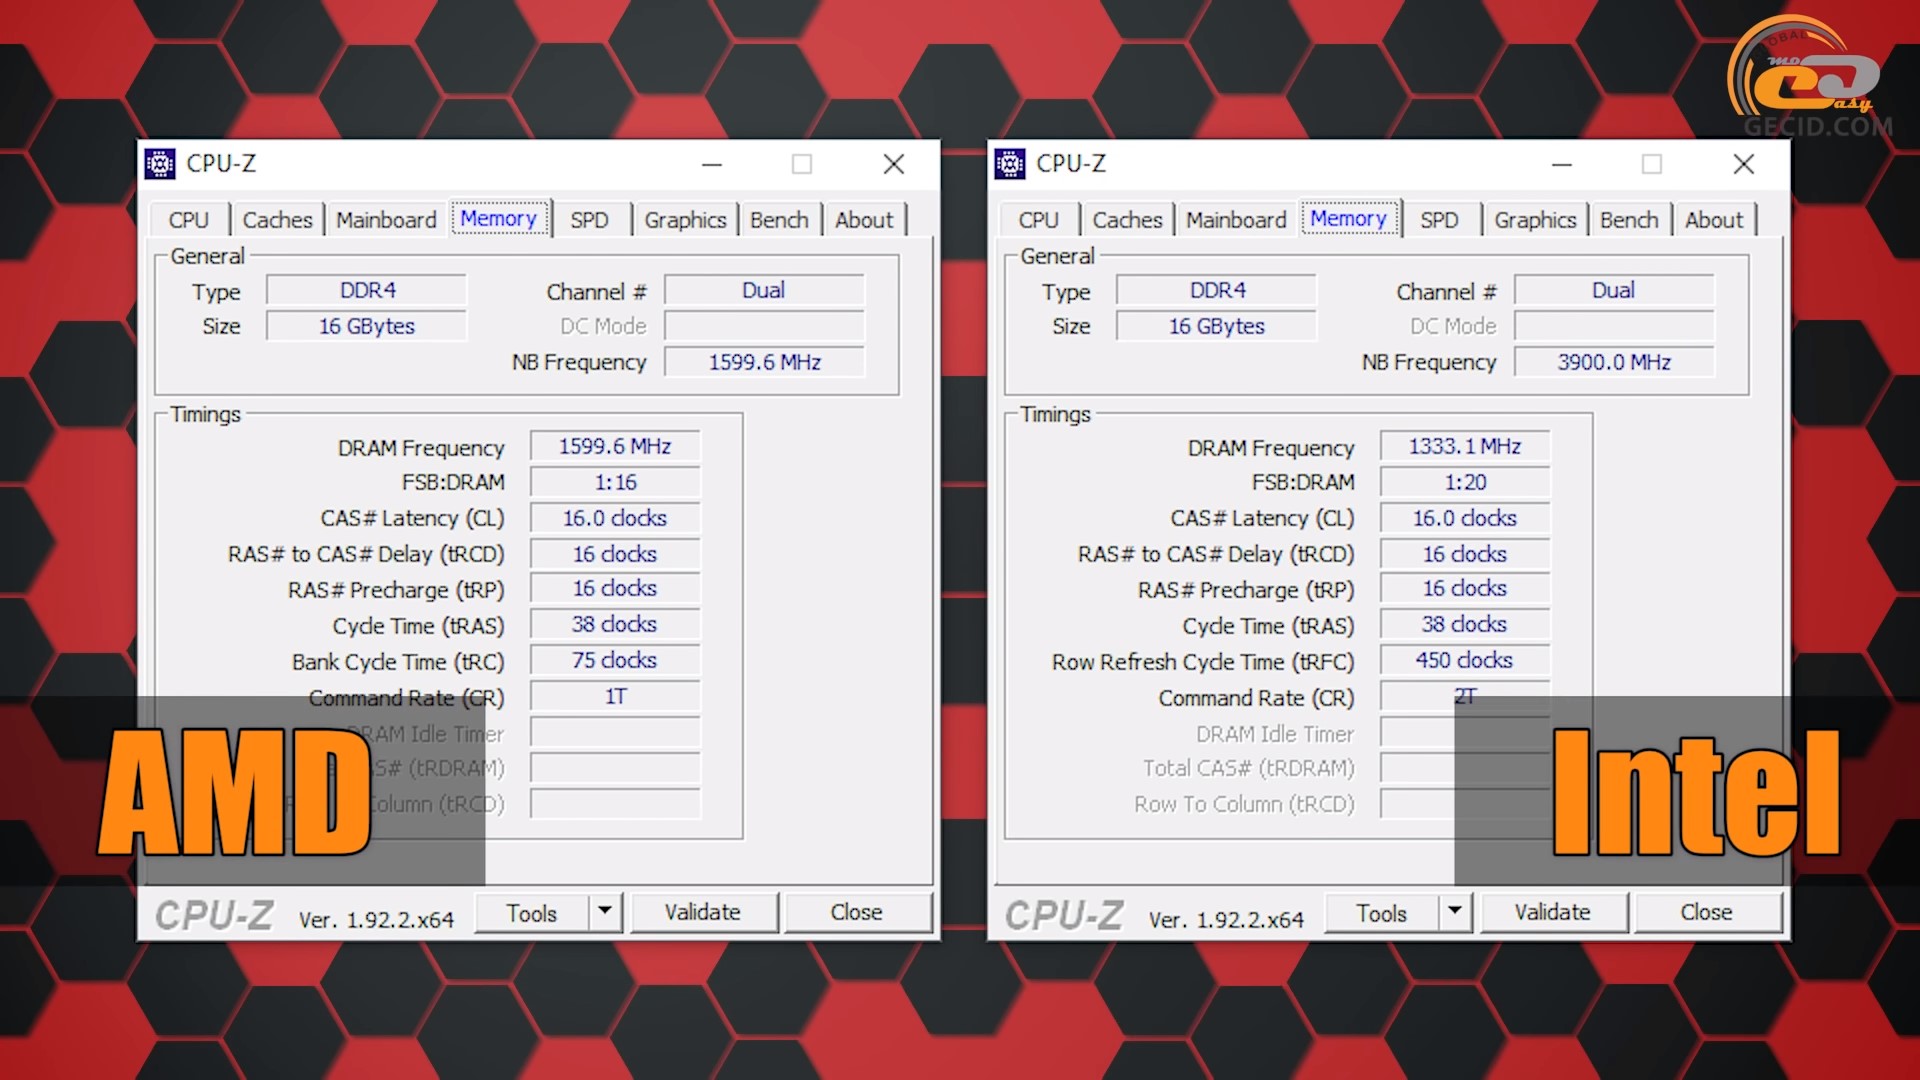Switch to Caches tab in AMD window
This screenshot has width=1920, height=1080.
click(277, 220)
